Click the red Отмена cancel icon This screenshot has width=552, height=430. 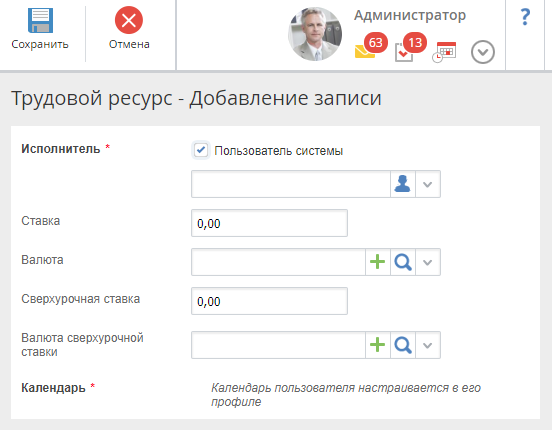[129, 20]
